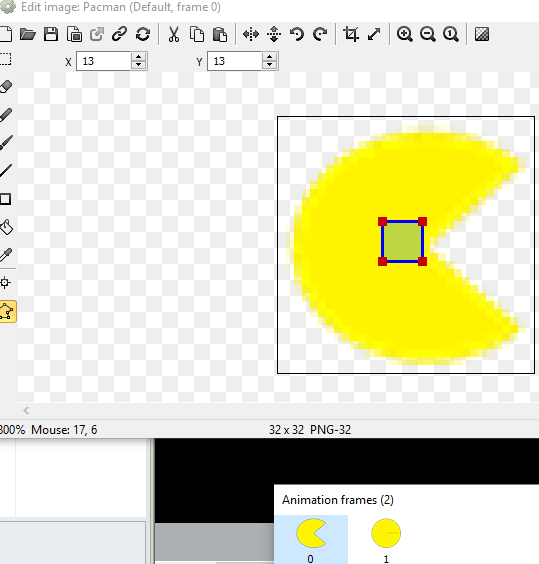Screen dimensions: 539x564
Task: Click the Save As icon
Action: click(74, 34)
